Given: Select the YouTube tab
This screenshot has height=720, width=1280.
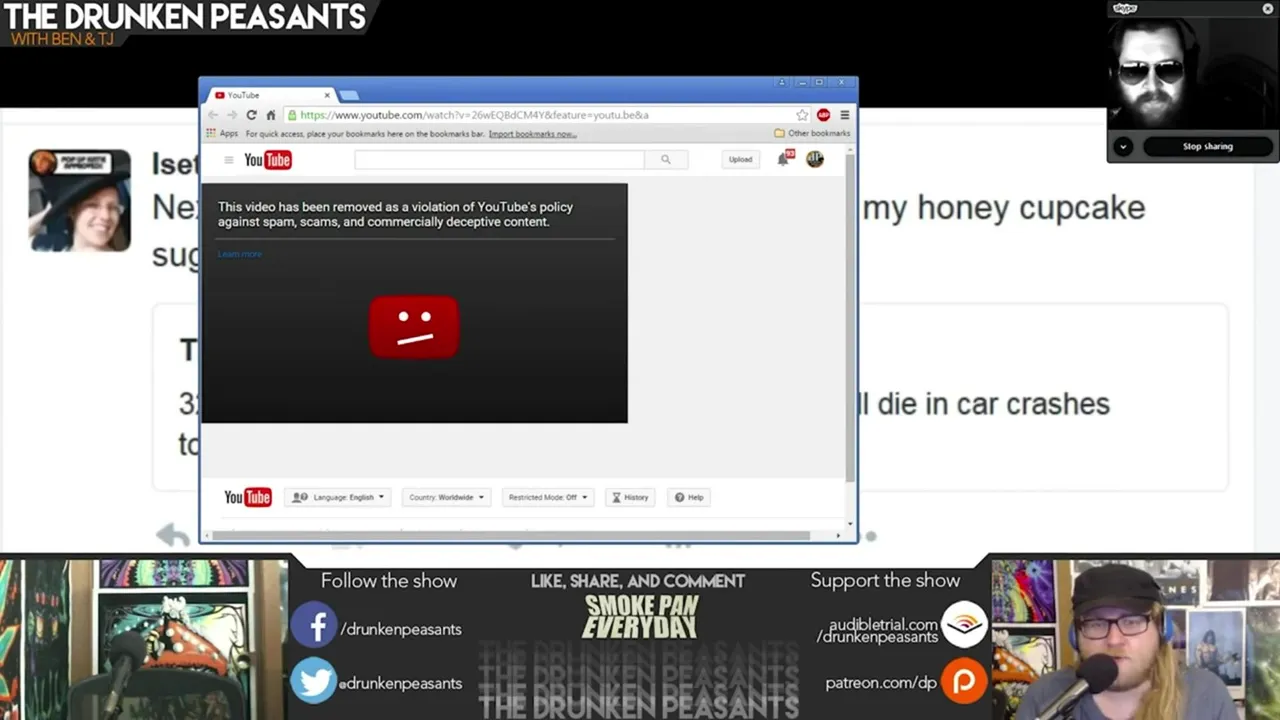Looking at the screenshot, I should 268,95.
